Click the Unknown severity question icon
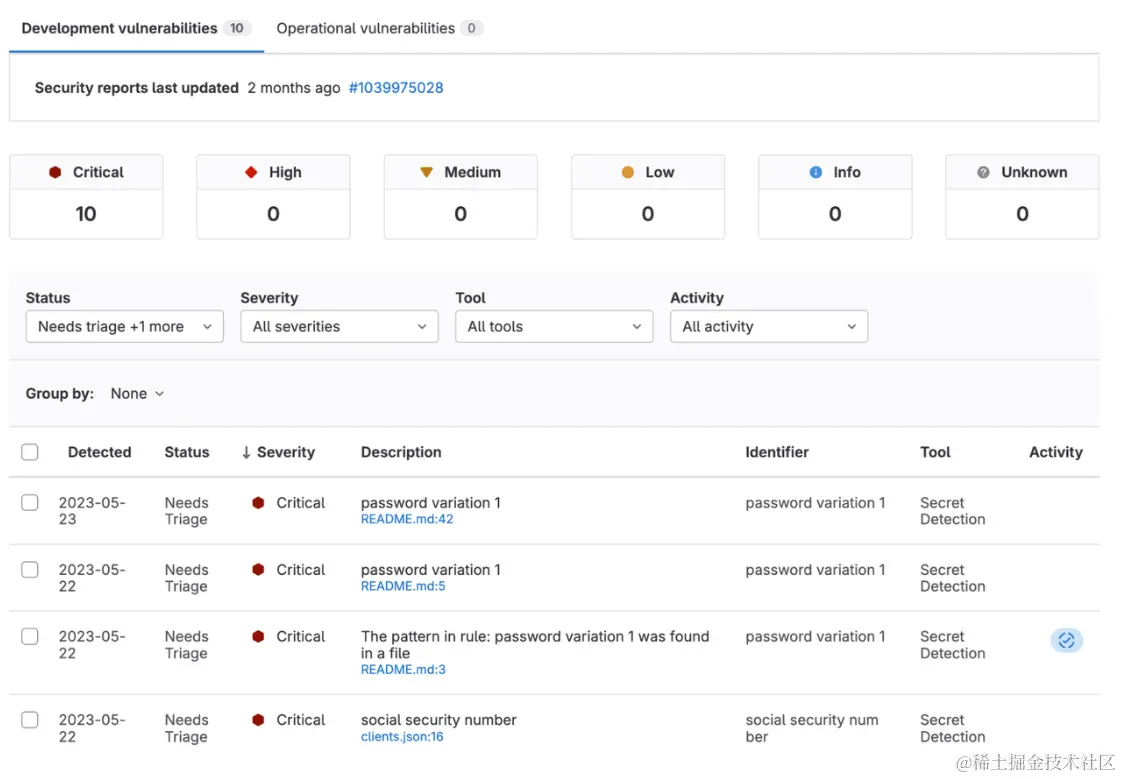This screenshot has height=779, width=1122. pos(984,172)
